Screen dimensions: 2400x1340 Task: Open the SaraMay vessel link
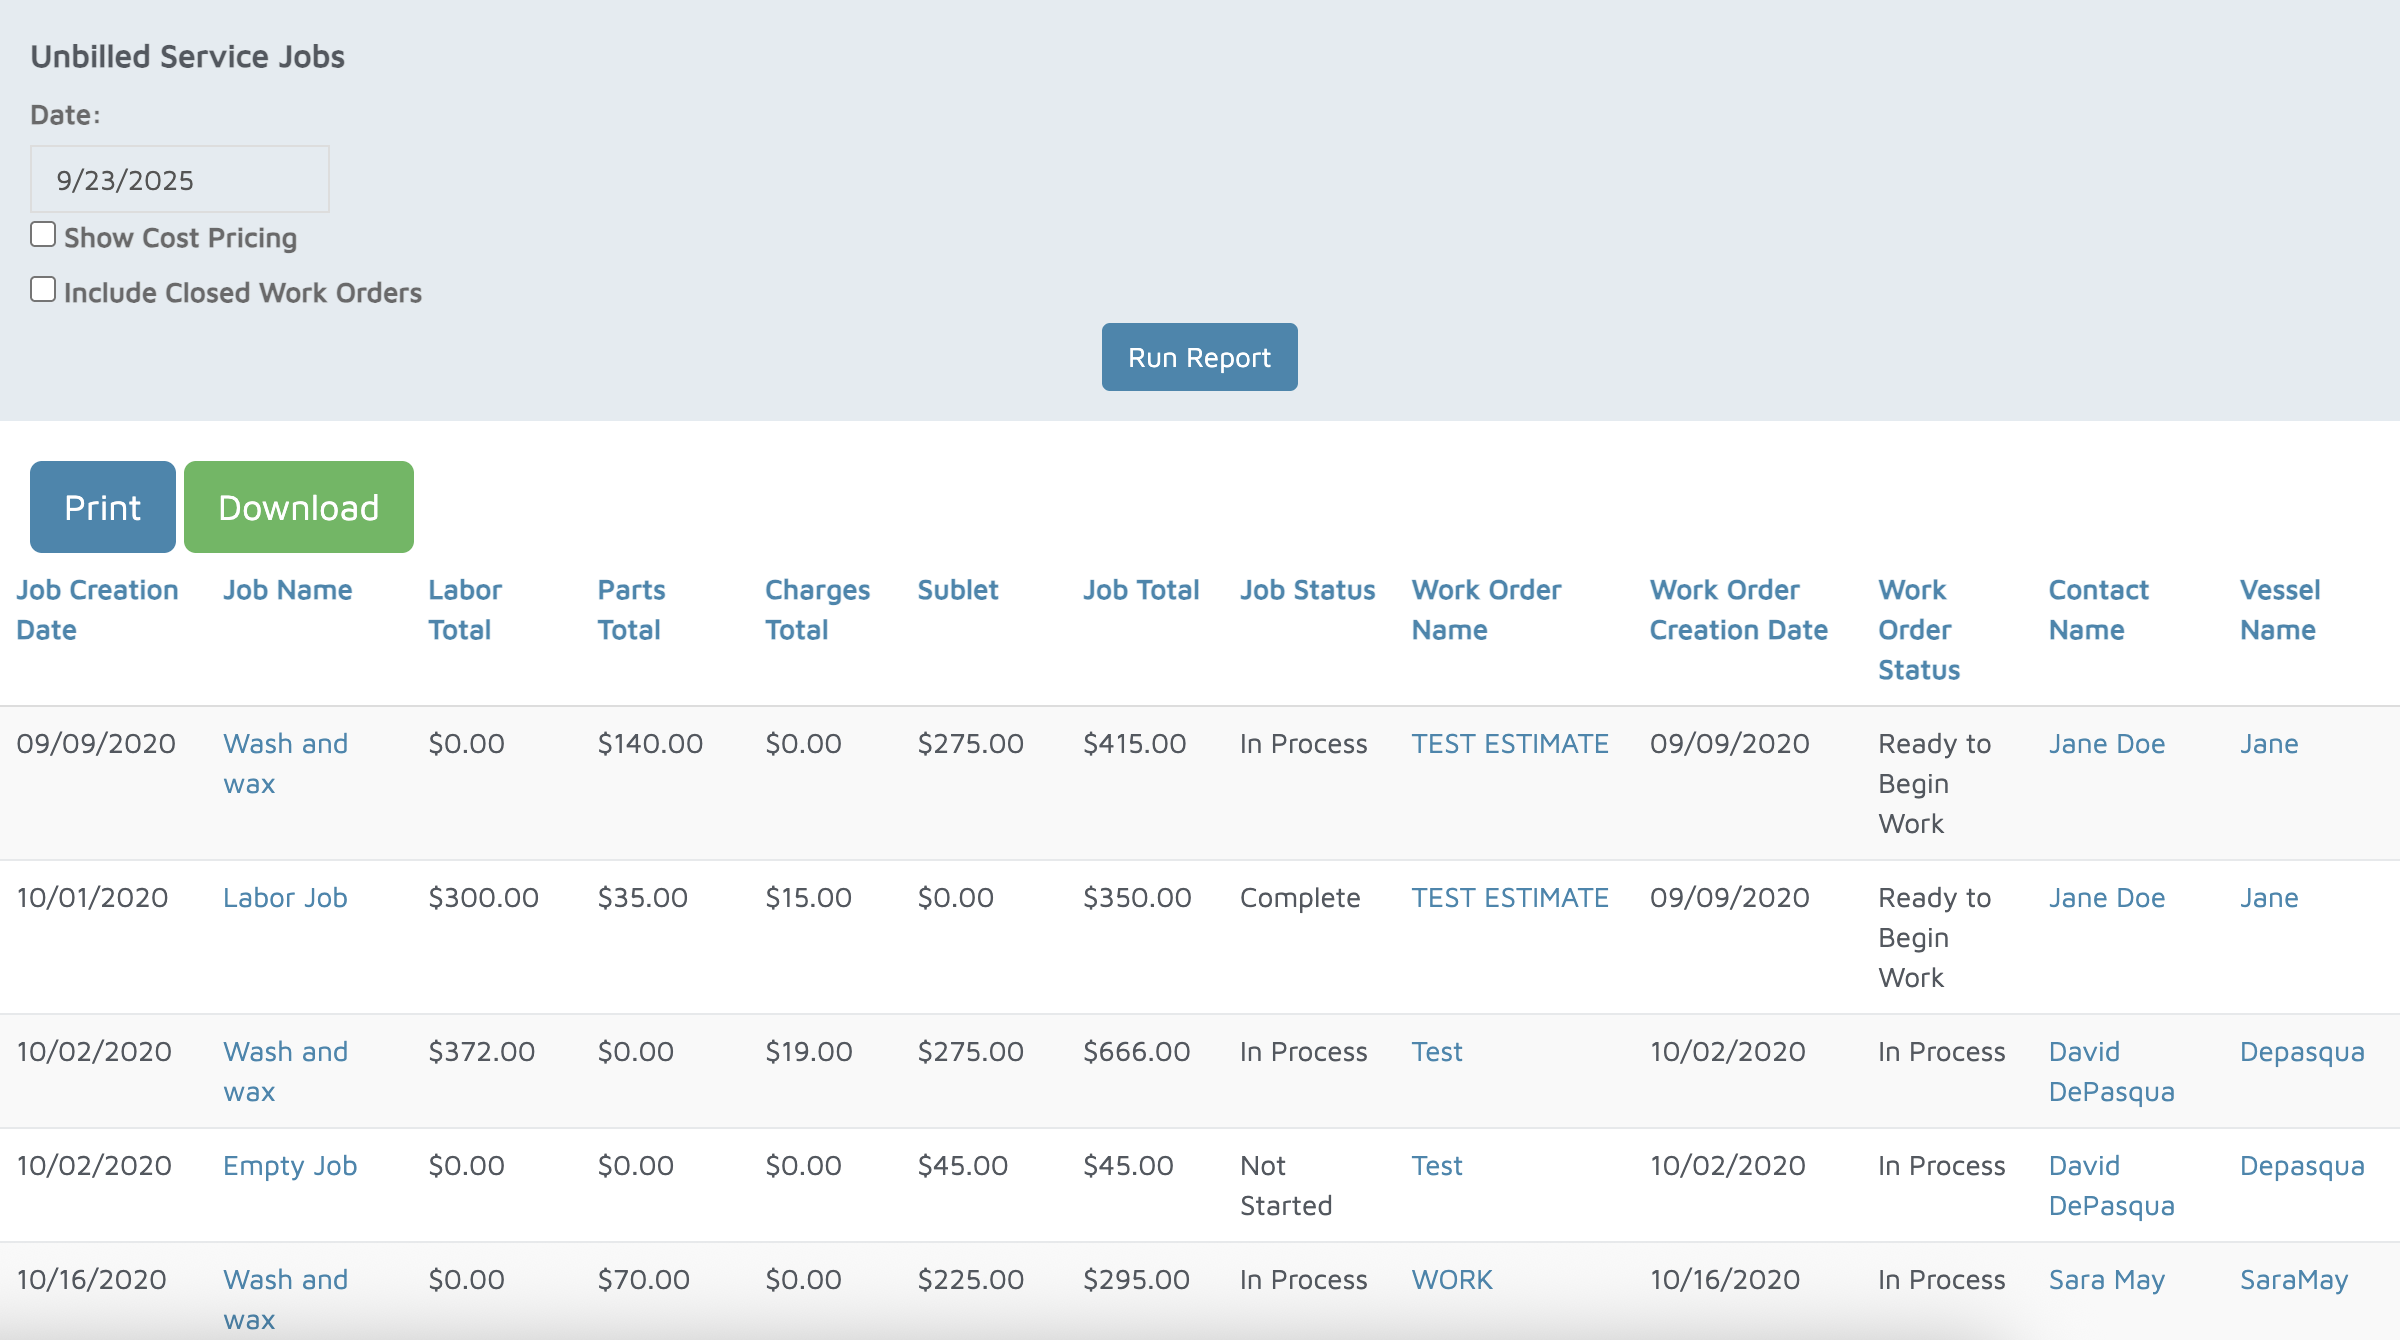click(2293, 1280)
